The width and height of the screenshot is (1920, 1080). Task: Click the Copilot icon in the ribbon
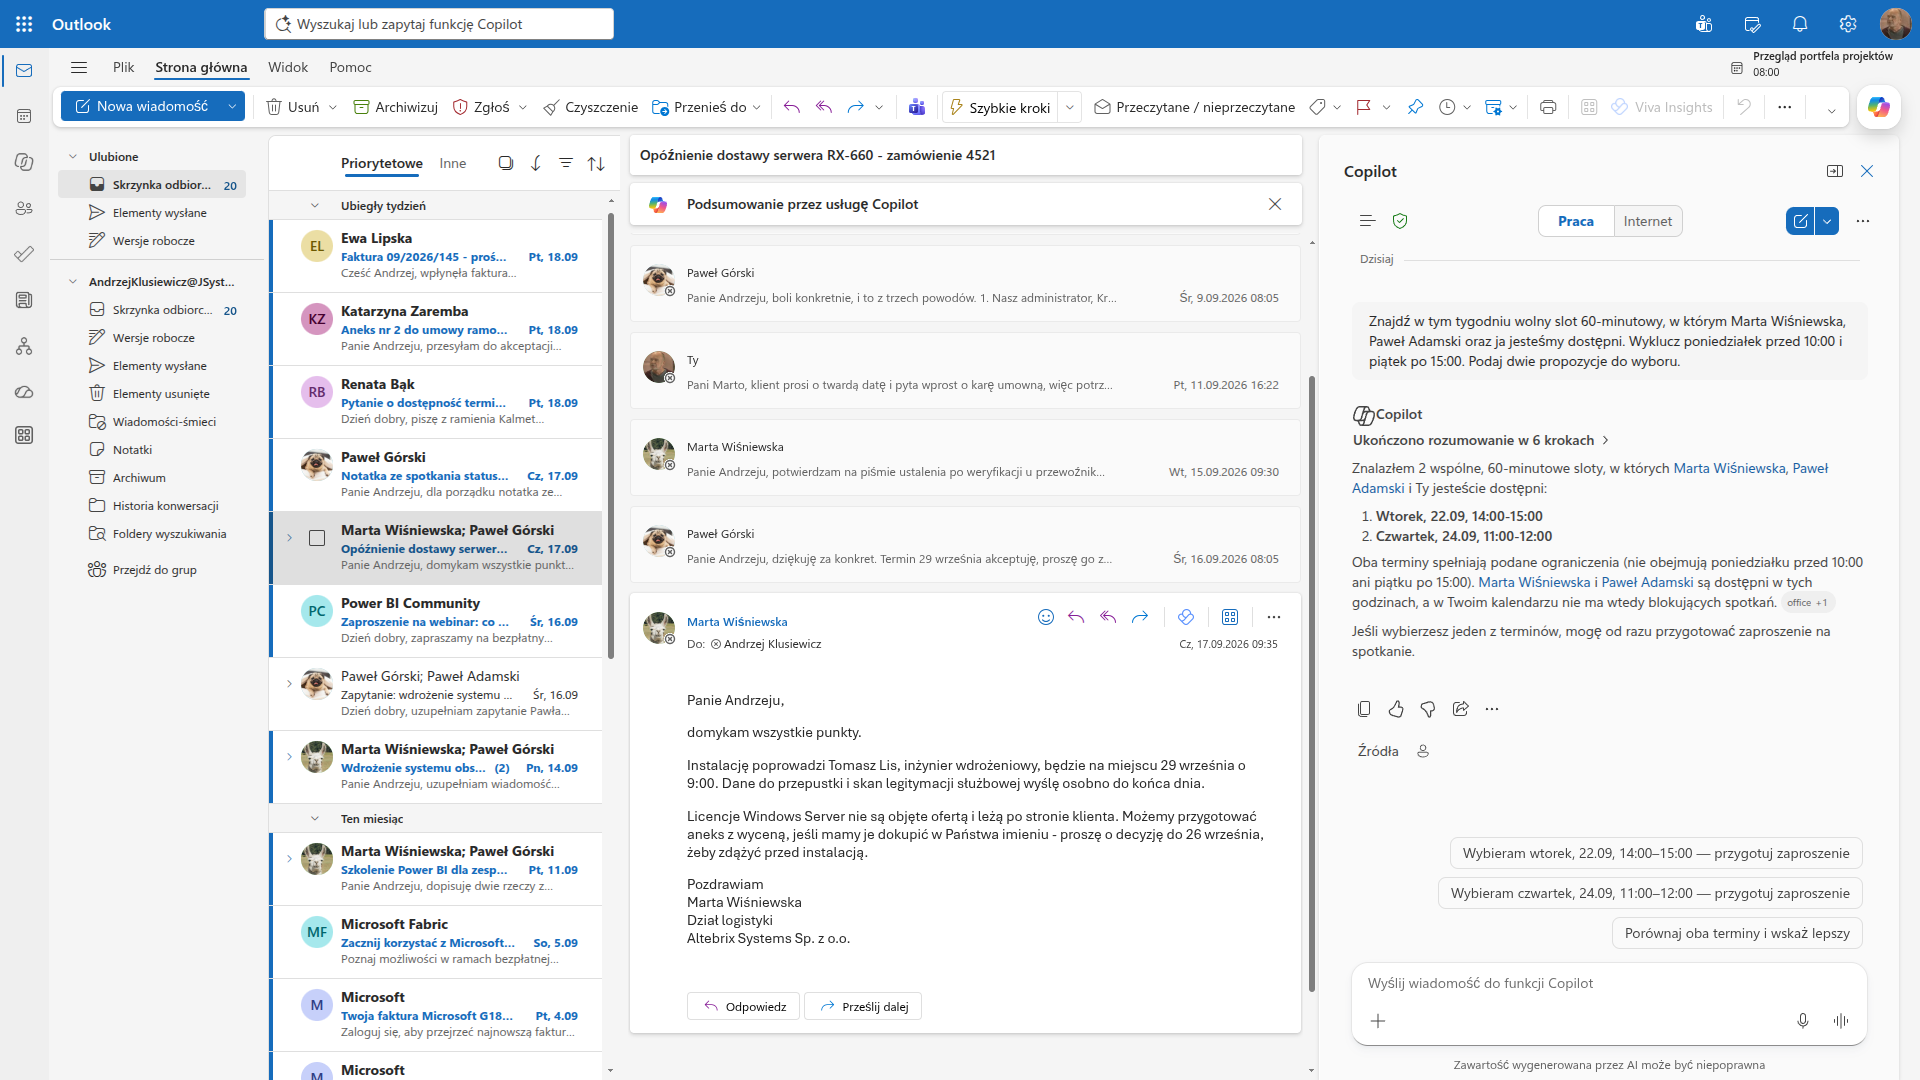click(x=1878, y=107)
